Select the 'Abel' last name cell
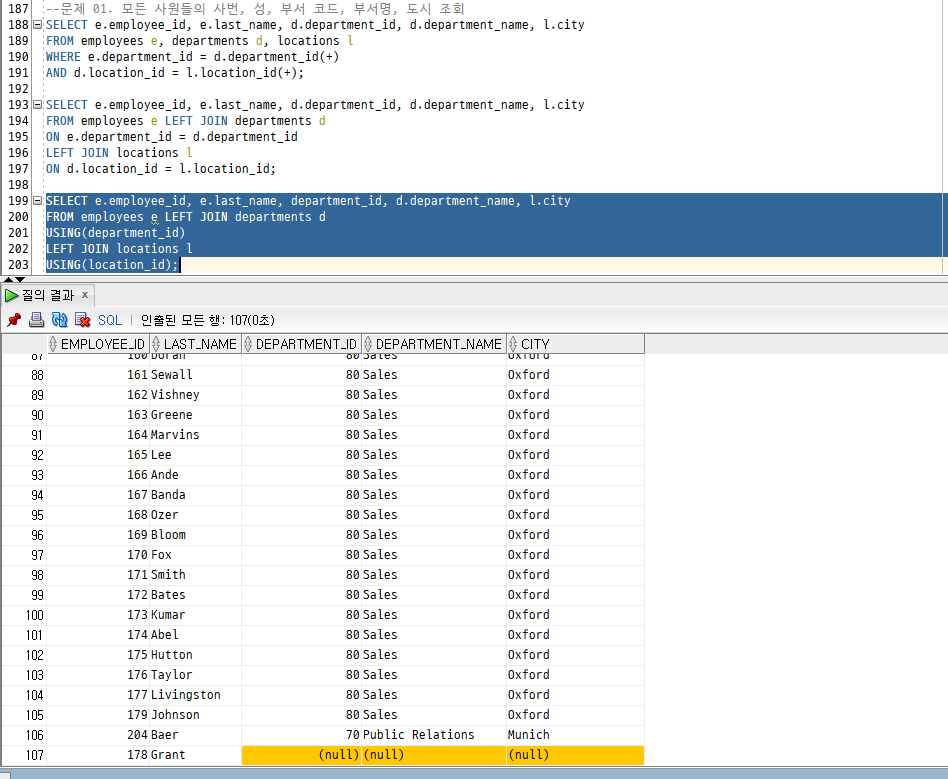 (x=195, y=634)
